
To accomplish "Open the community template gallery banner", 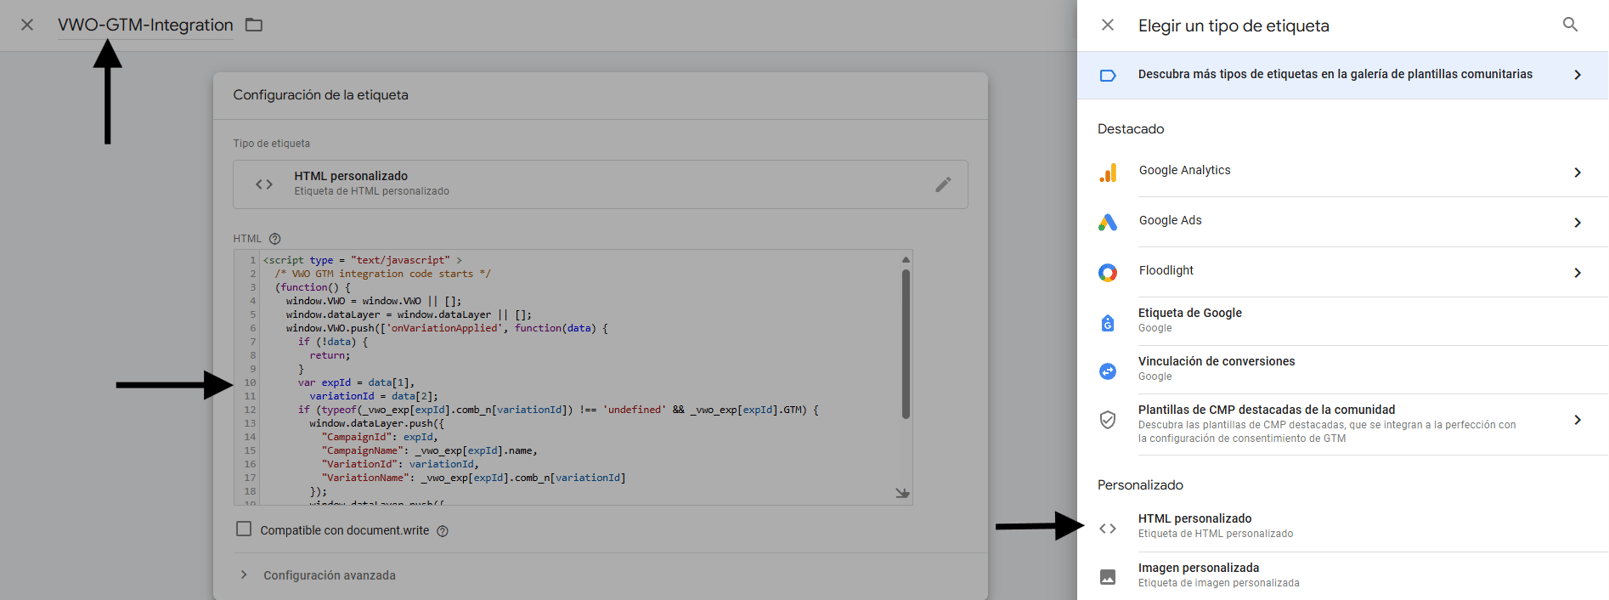I will [x=1343, y=75].
